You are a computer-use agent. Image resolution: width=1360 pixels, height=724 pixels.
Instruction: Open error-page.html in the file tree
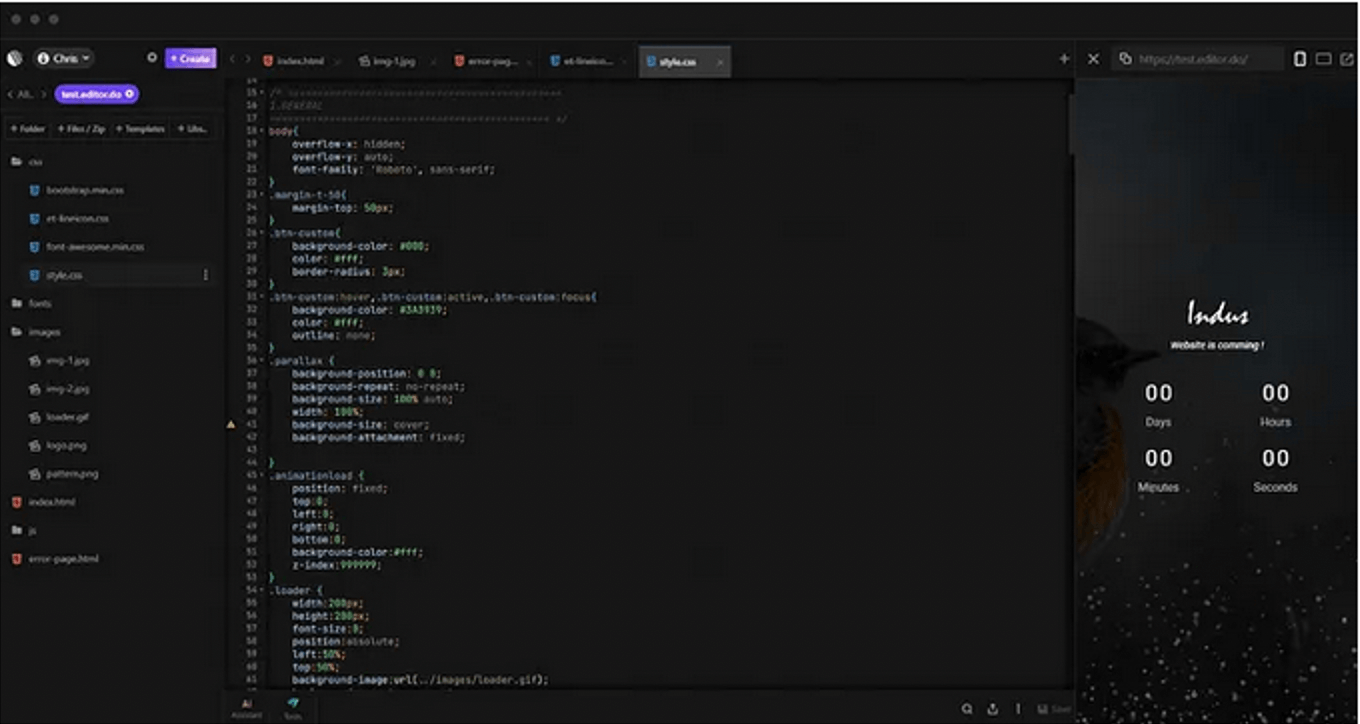[x=55, y=559]
